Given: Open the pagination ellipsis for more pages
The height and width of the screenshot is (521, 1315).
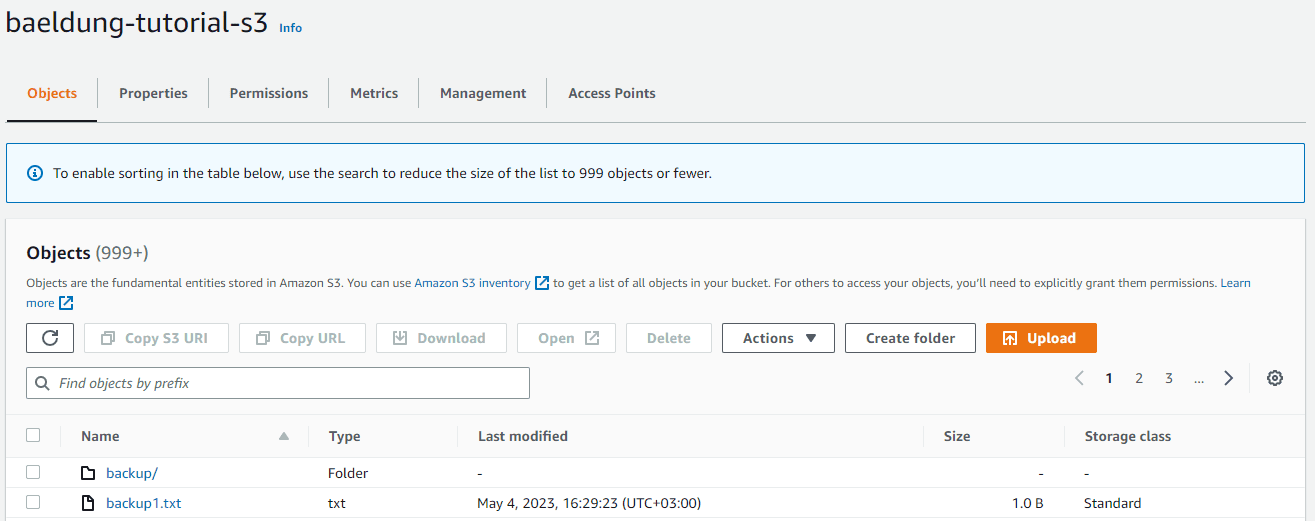Looking at the screenshot, I should pos(1199,378).
